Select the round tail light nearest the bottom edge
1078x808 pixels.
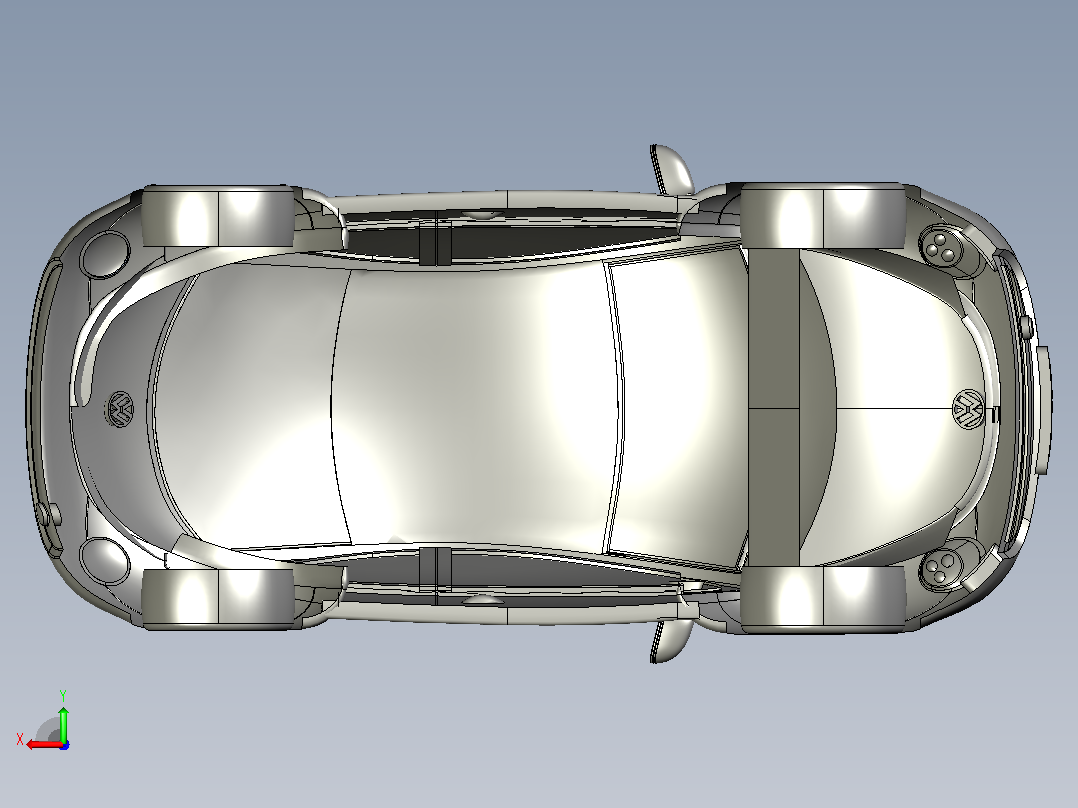[x=104, y=561]
